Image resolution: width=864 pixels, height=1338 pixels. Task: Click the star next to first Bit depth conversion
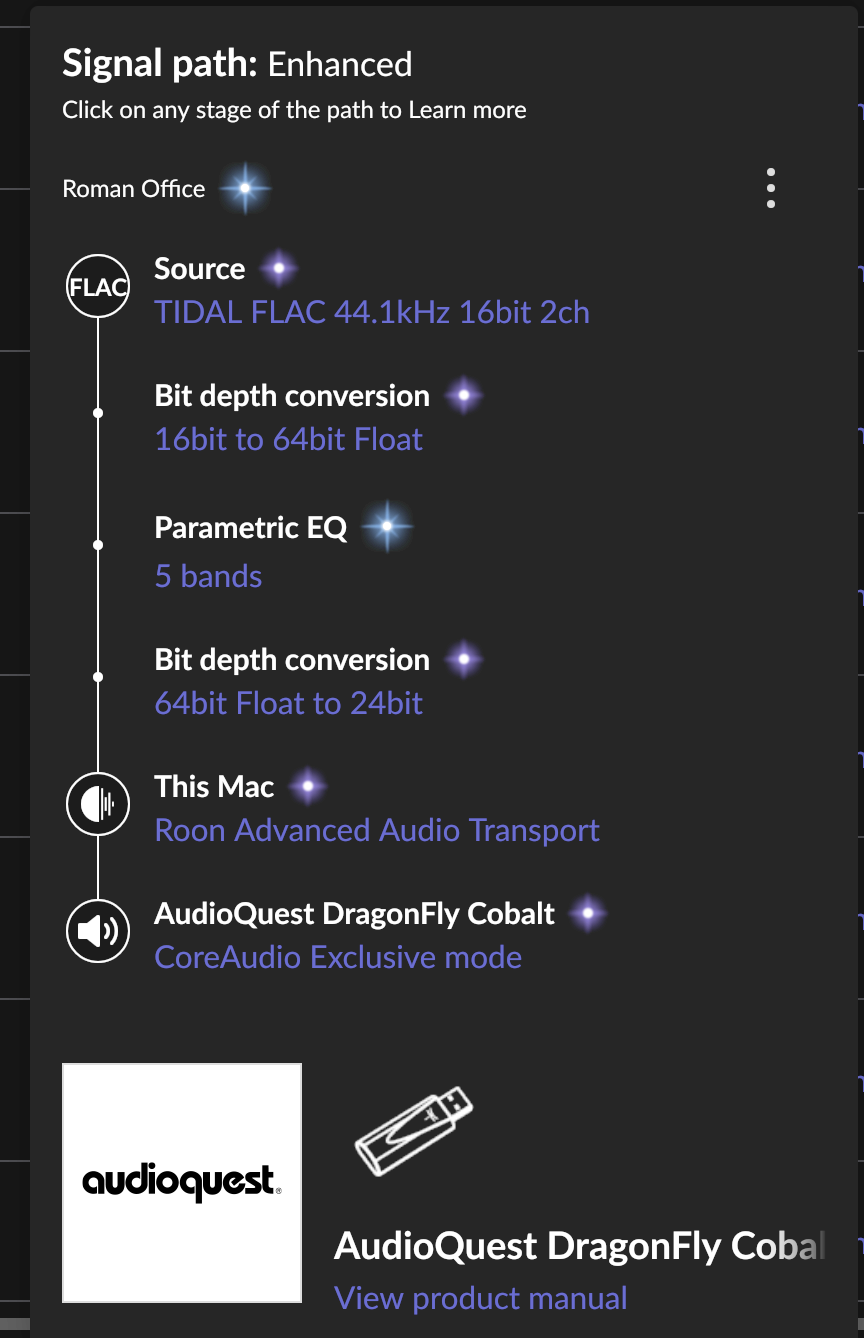coord(464,395)
